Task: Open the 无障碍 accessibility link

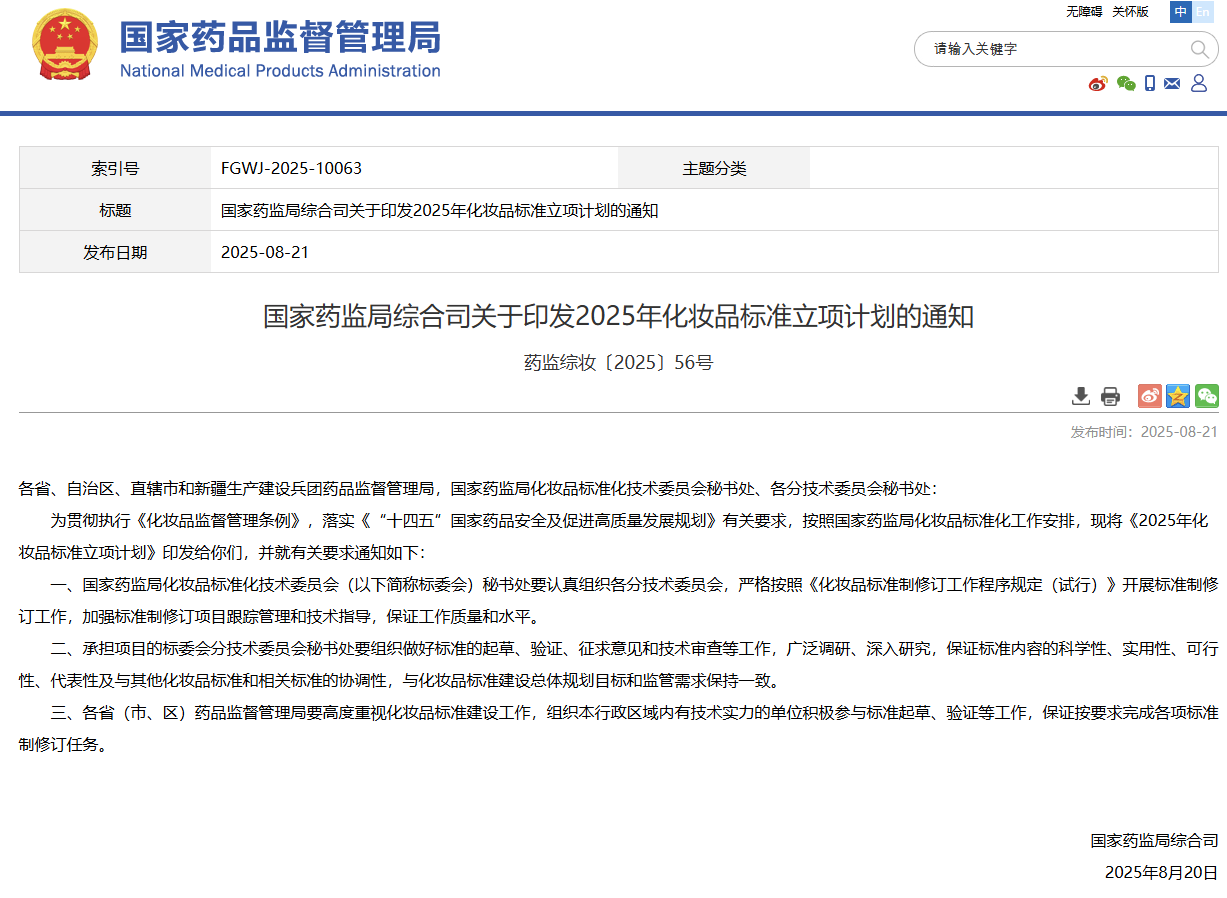Action: point(1083,12)
